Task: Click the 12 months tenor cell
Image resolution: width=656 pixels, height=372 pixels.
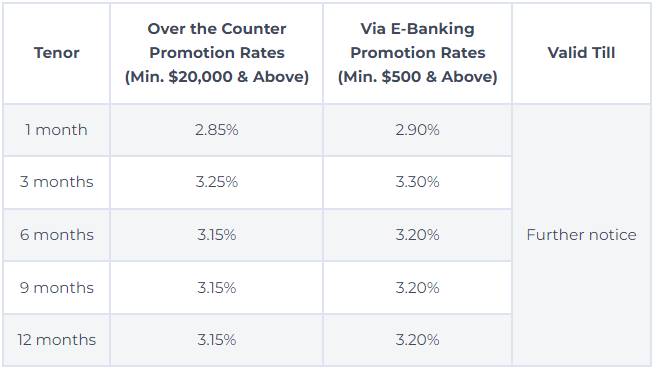Action: 56,340
